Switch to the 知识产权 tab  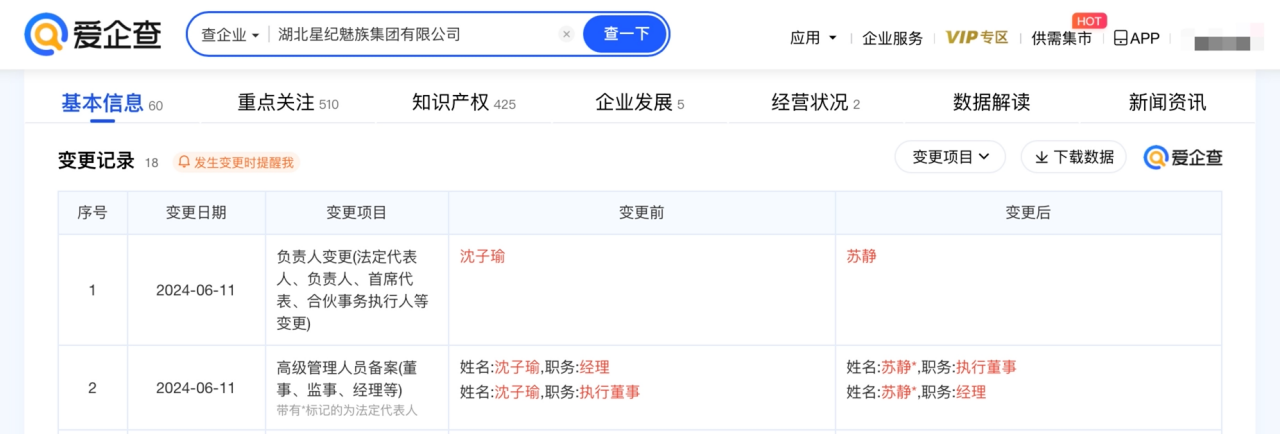tap(463, 102)
